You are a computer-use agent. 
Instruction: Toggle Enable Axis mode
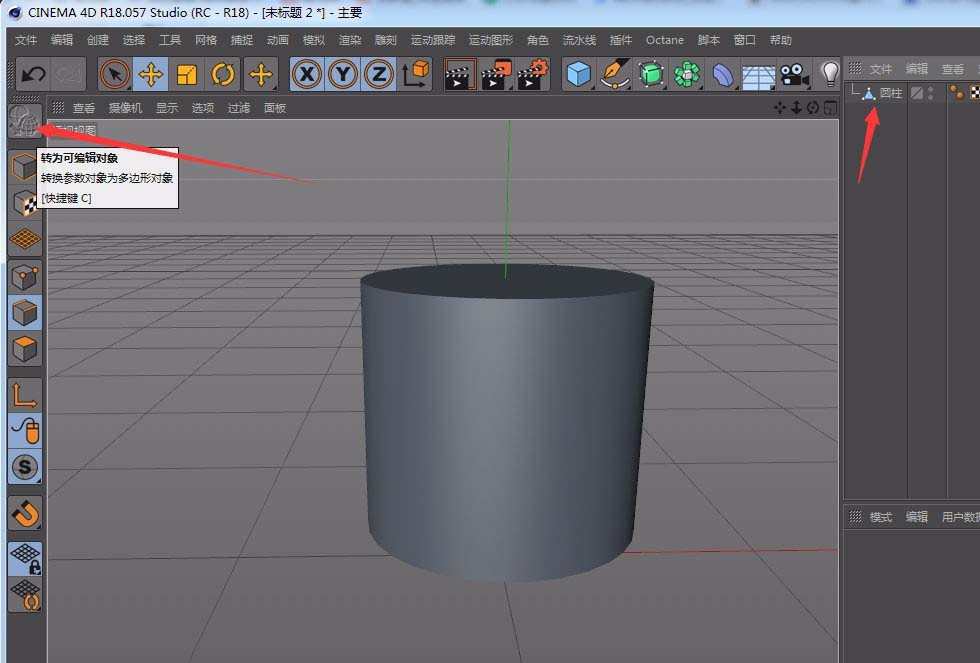coord(24,394)
